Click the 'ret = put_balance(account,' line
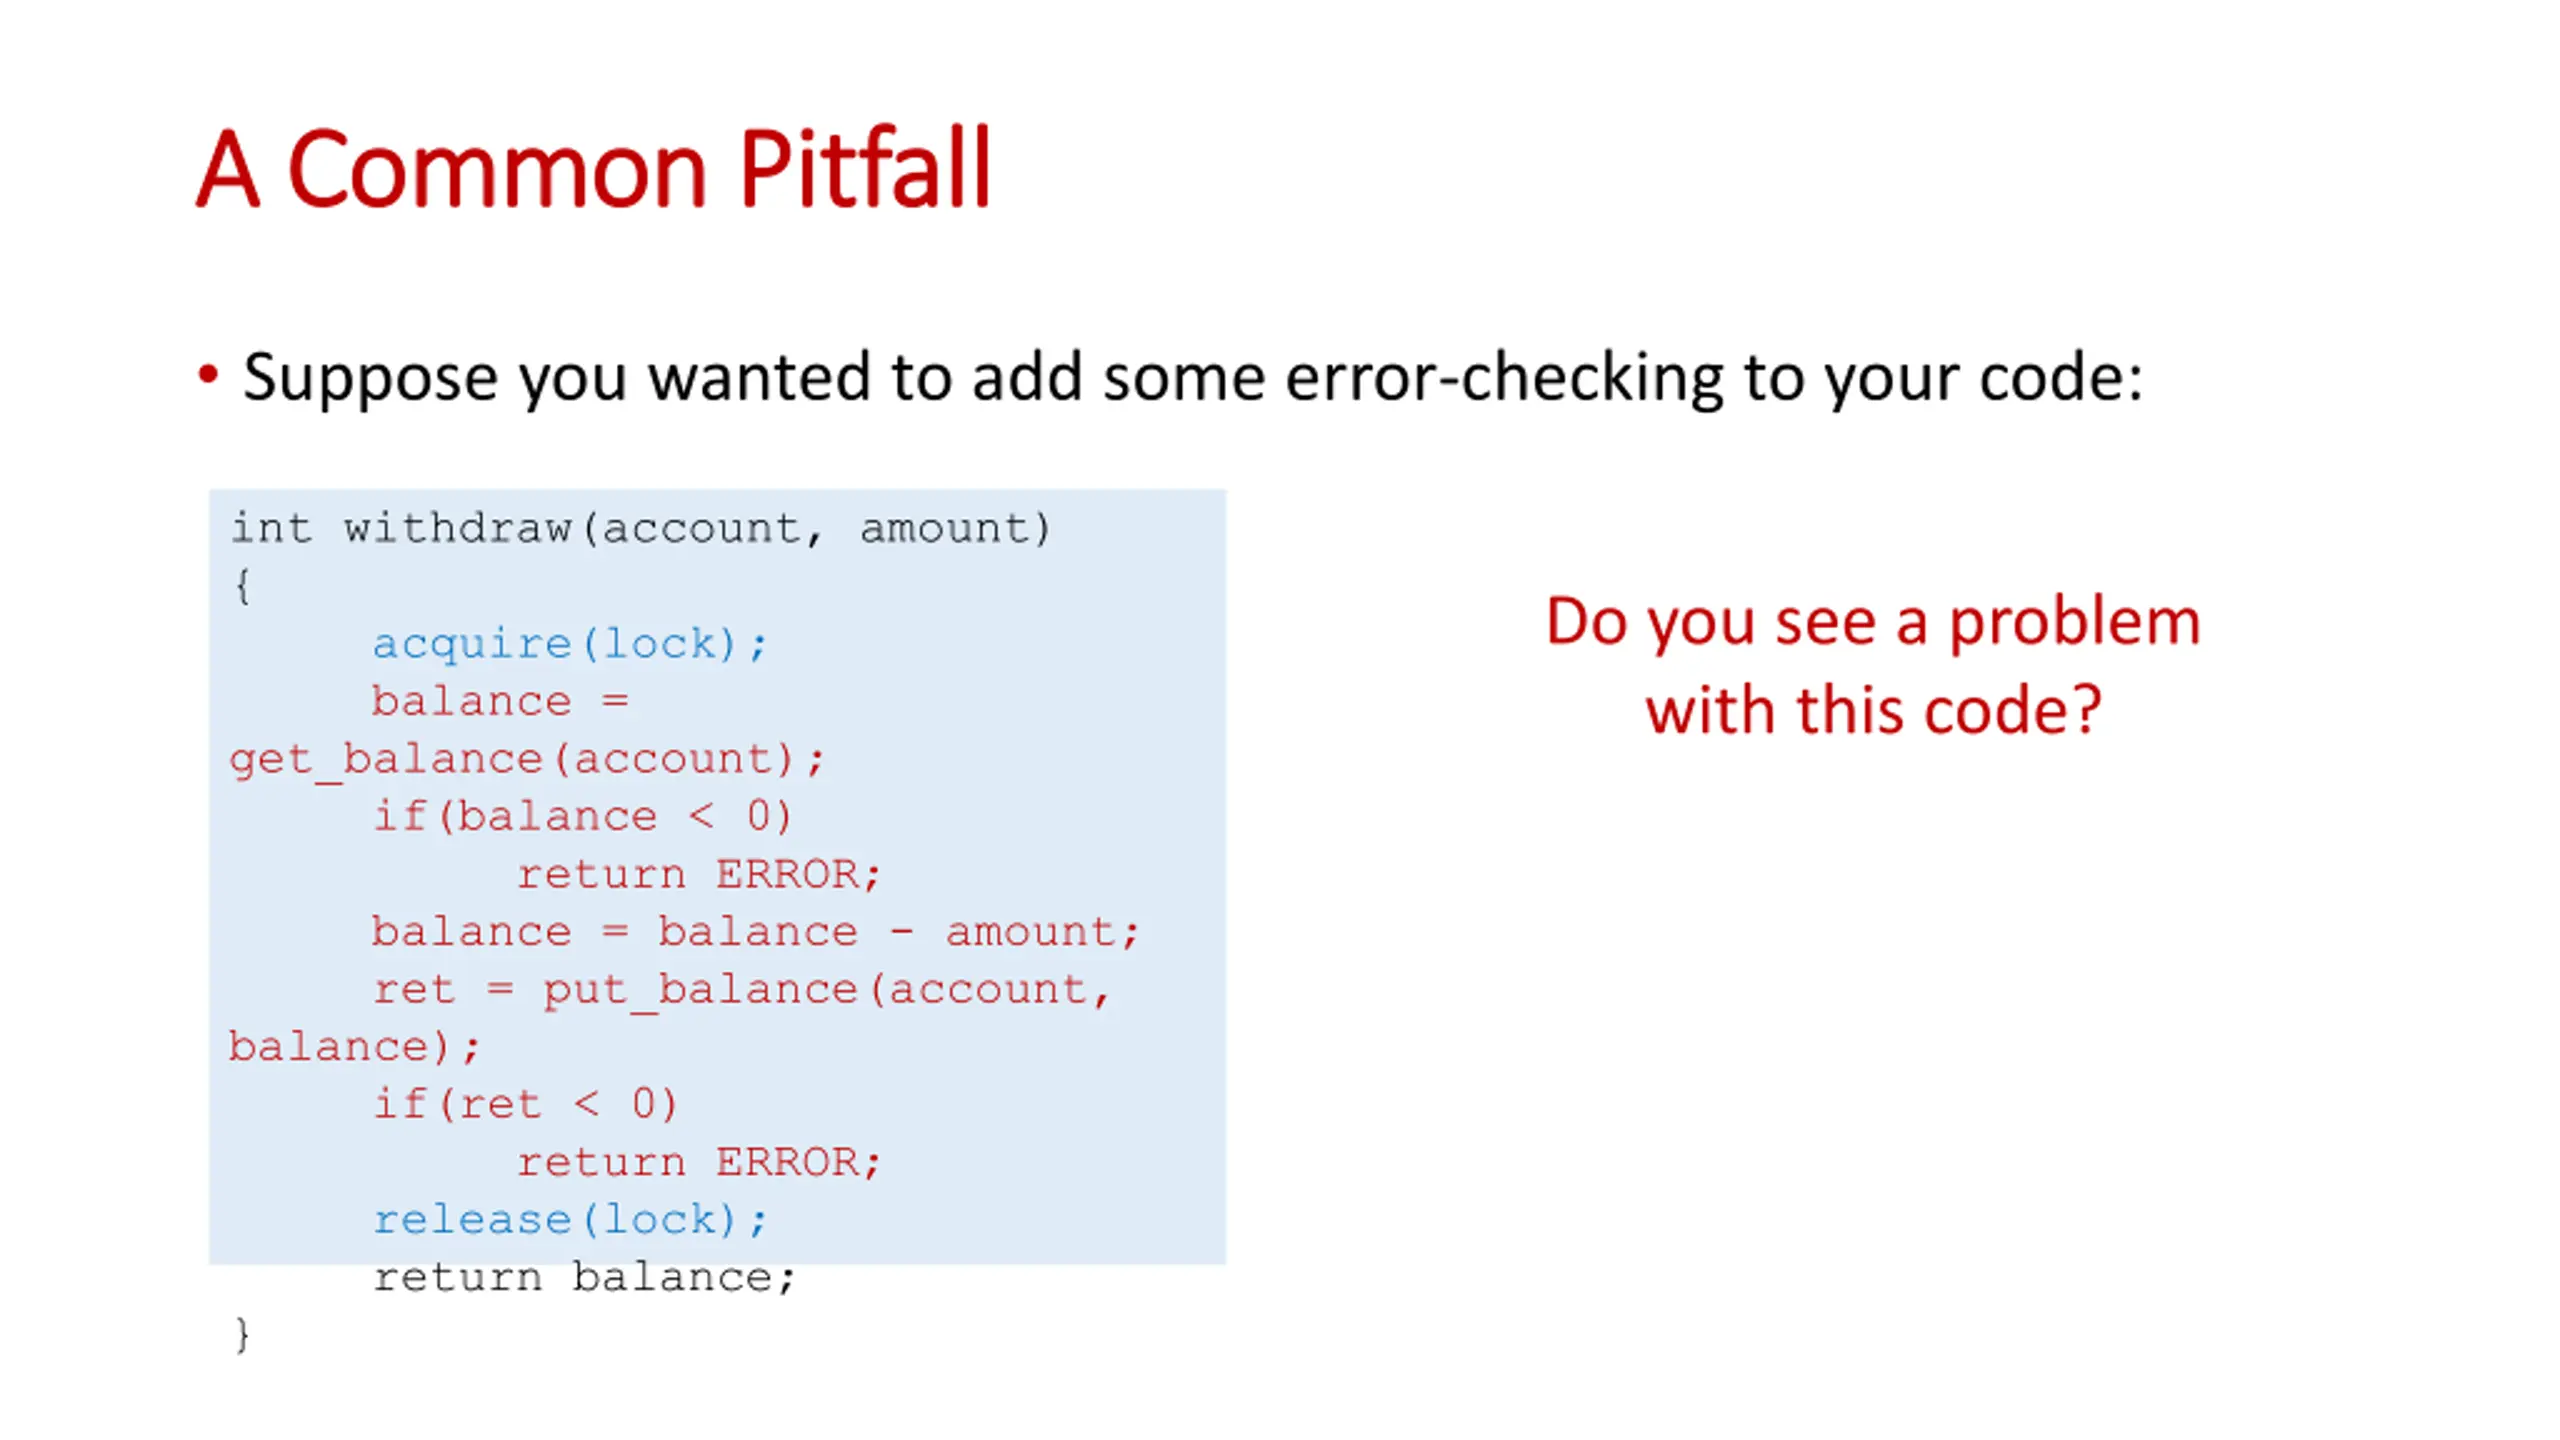The image size is (2560, 1440). click(742, 990)
